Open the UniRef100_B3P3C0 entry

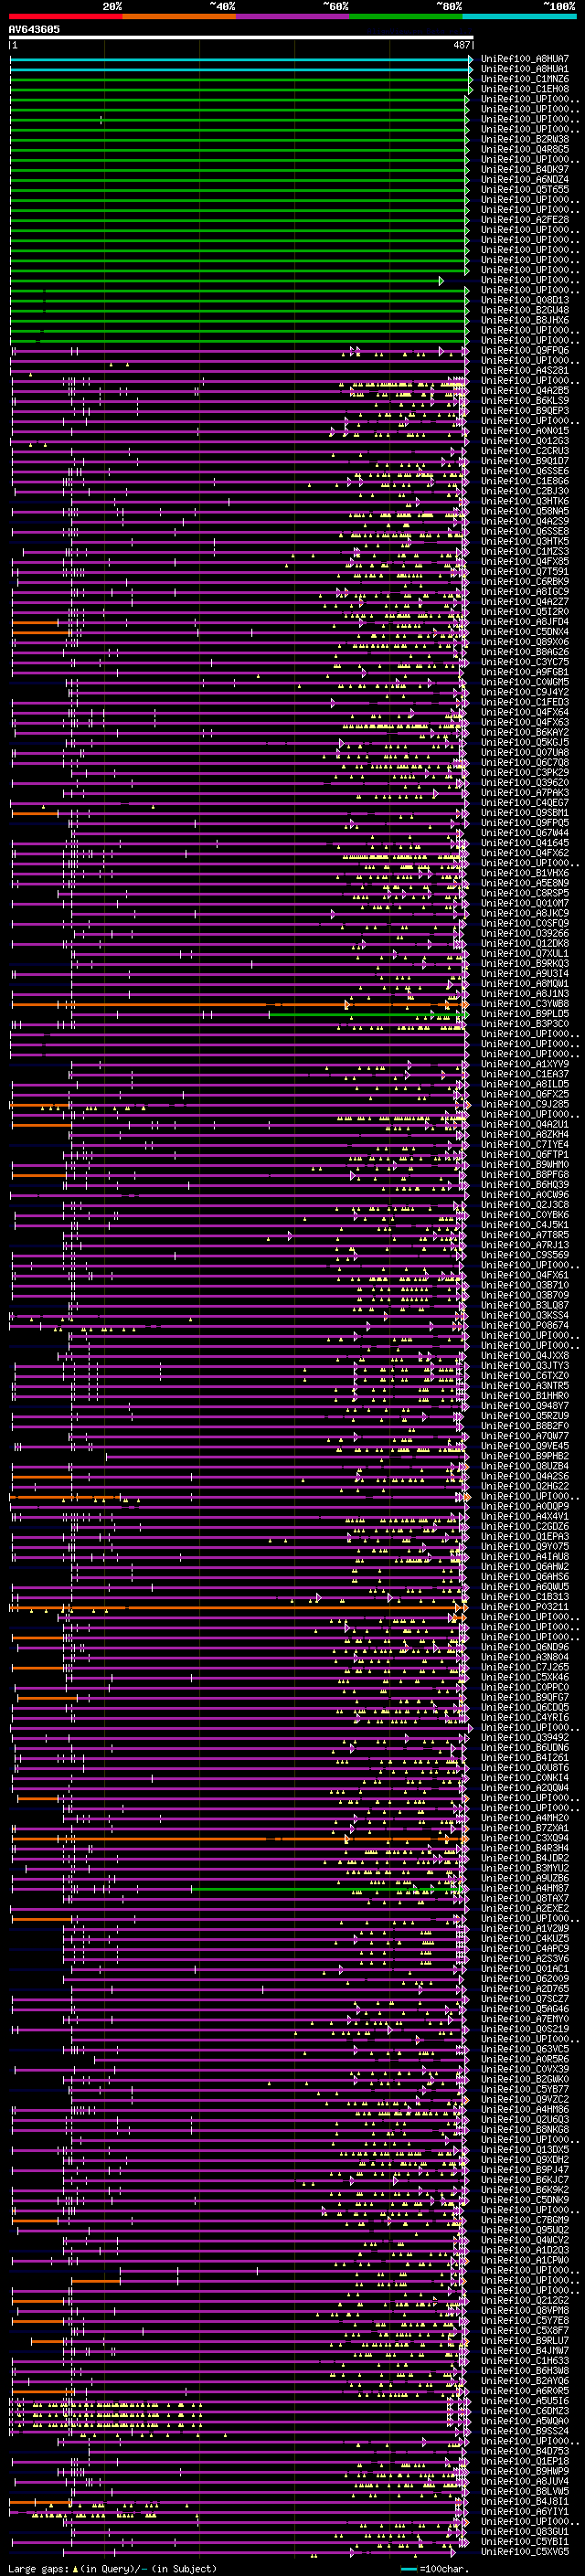coord(525,1024)
